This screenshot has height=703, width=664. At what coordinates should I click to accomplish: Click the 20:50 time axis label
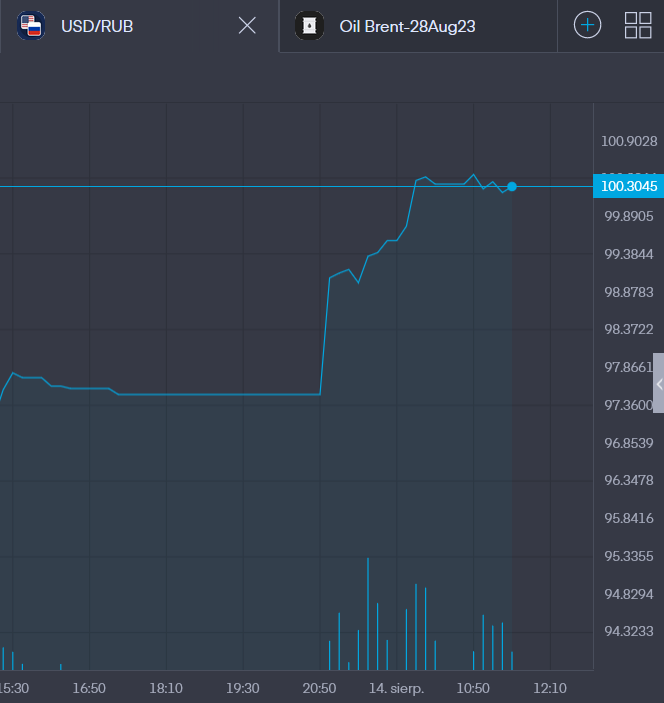point(320,688)
